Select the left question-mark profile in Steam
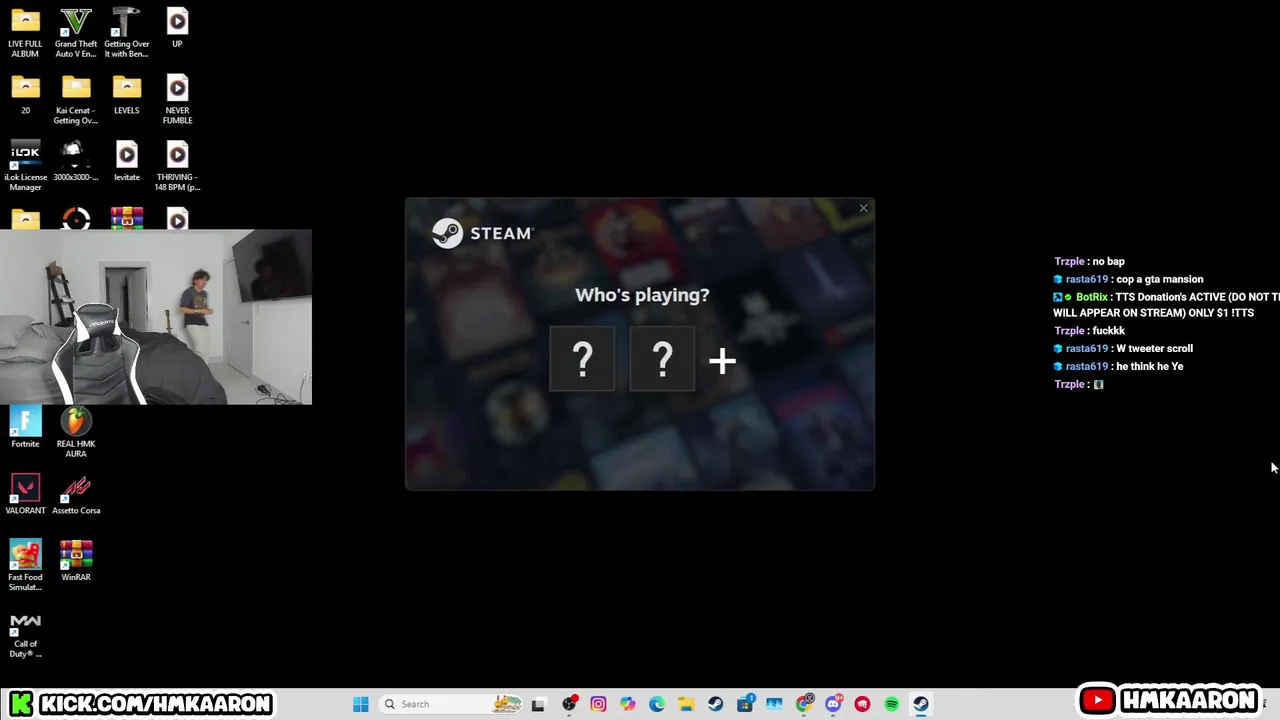The width and height of the screenshot is (1280, 720). click(582, 359)
